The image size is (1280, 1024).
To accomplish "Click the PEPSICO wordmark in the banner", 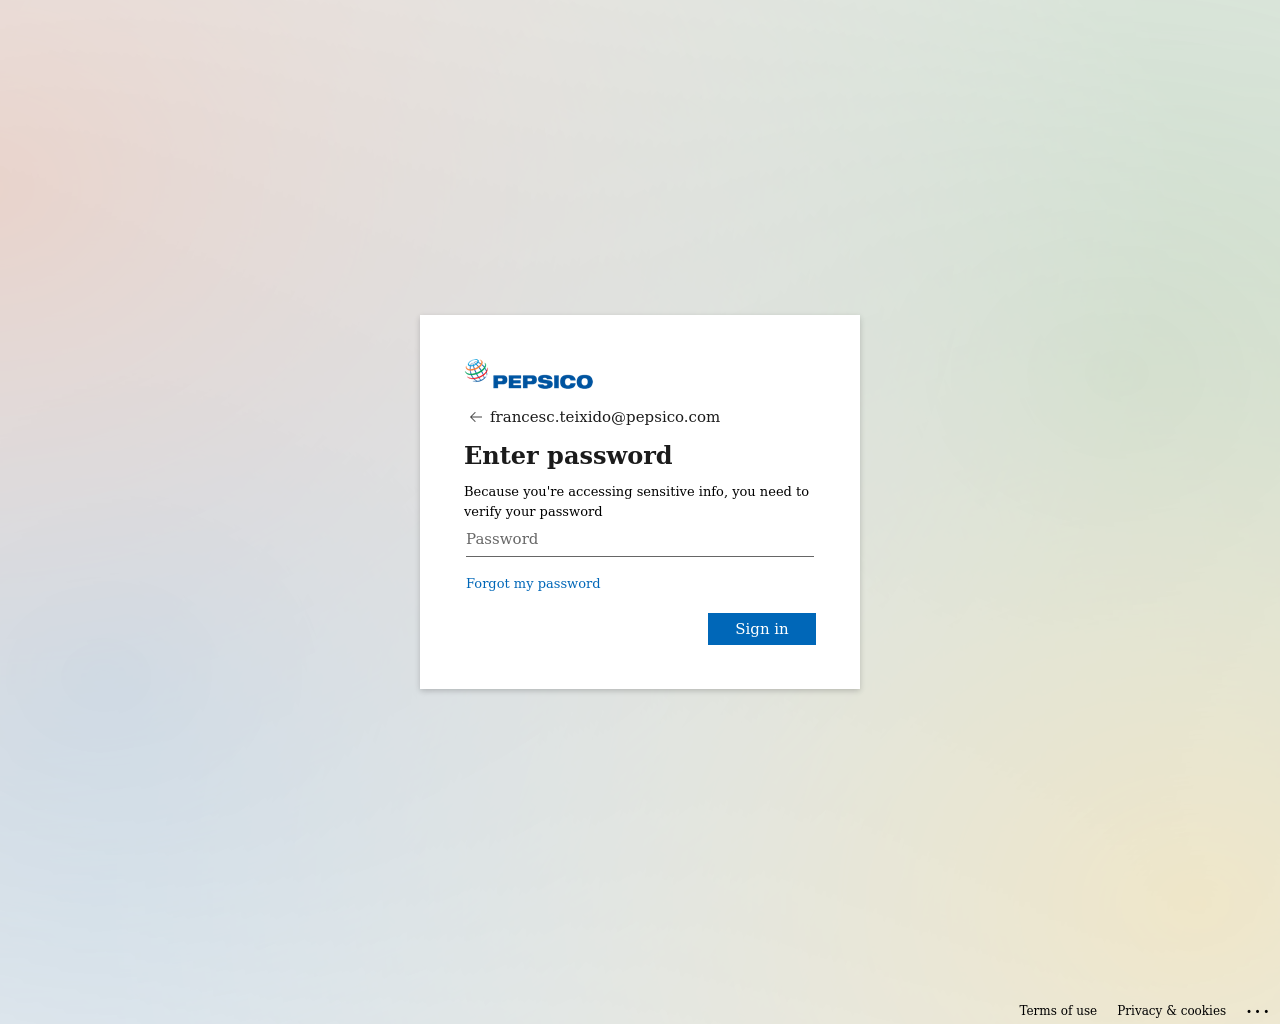I will [543, 381].
